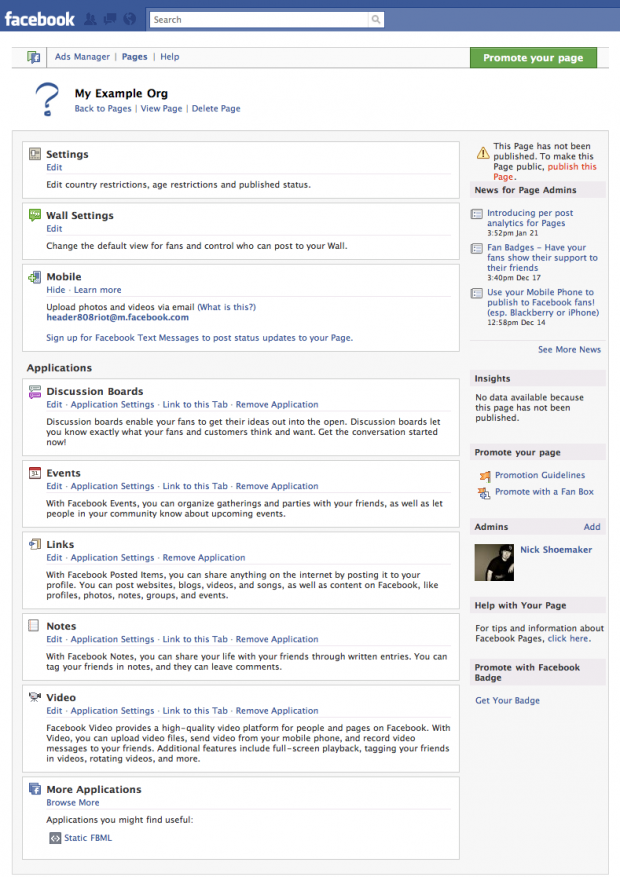Open Application Settings for Video

112,711
